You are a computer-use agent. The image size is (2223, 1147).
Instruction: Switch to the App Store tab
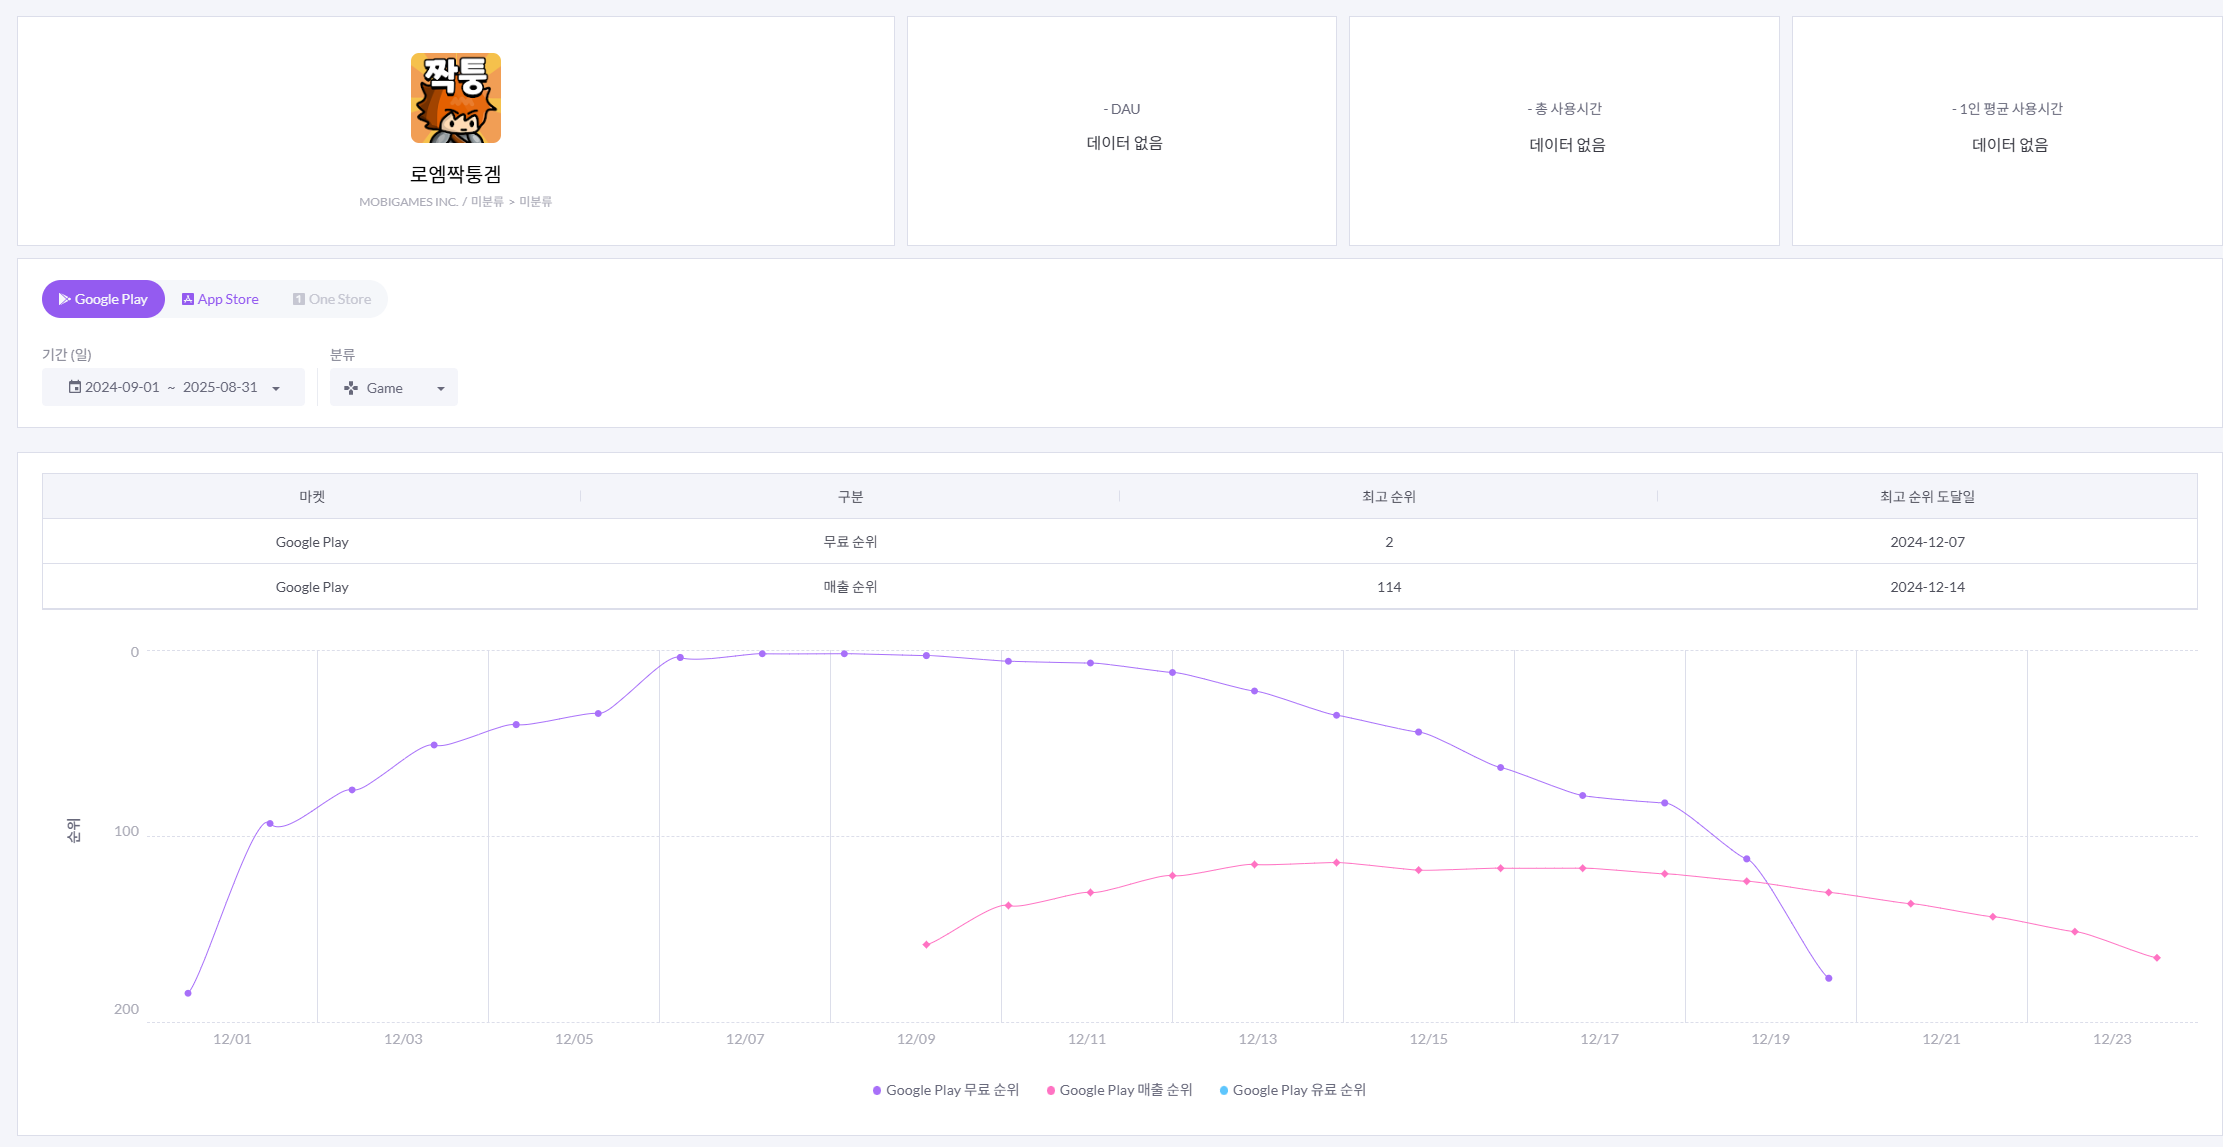click(x=220, y=299)
